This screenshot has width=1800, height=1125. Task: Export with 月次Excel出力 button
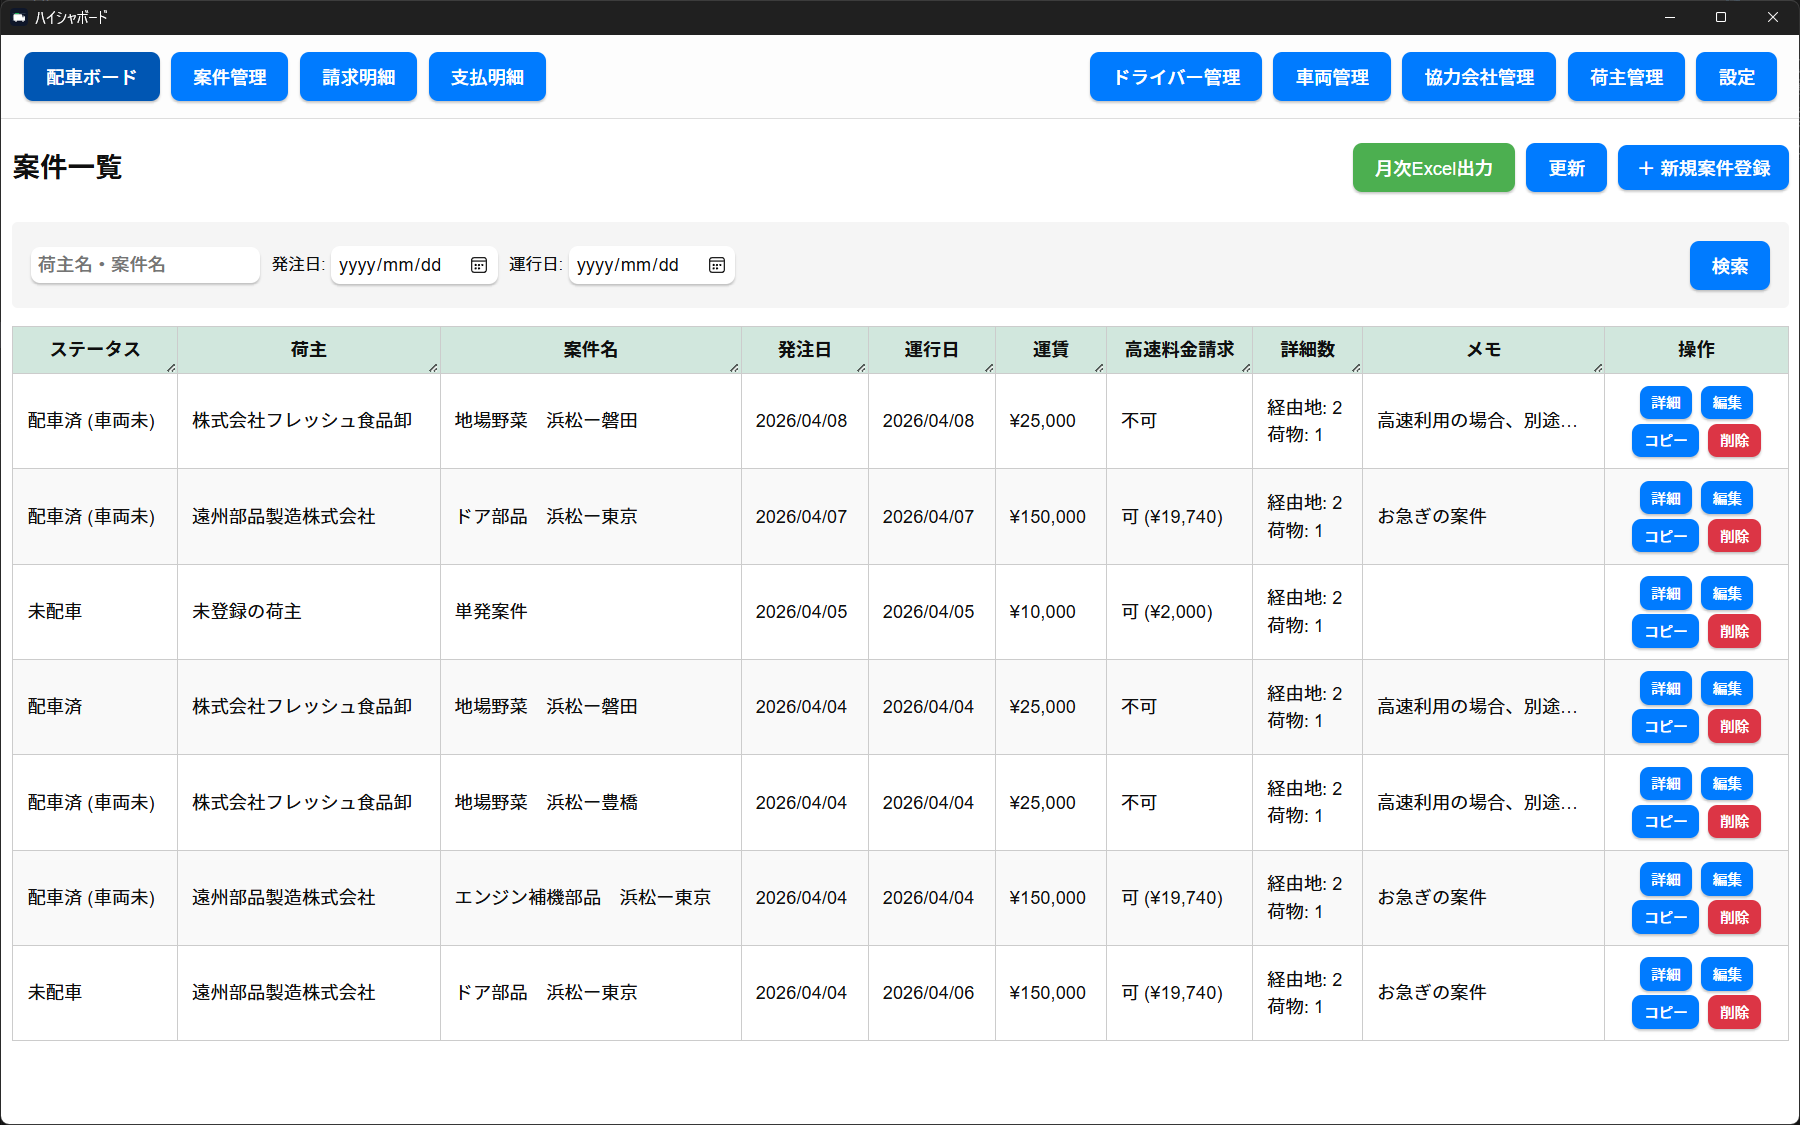point(1434,168)
